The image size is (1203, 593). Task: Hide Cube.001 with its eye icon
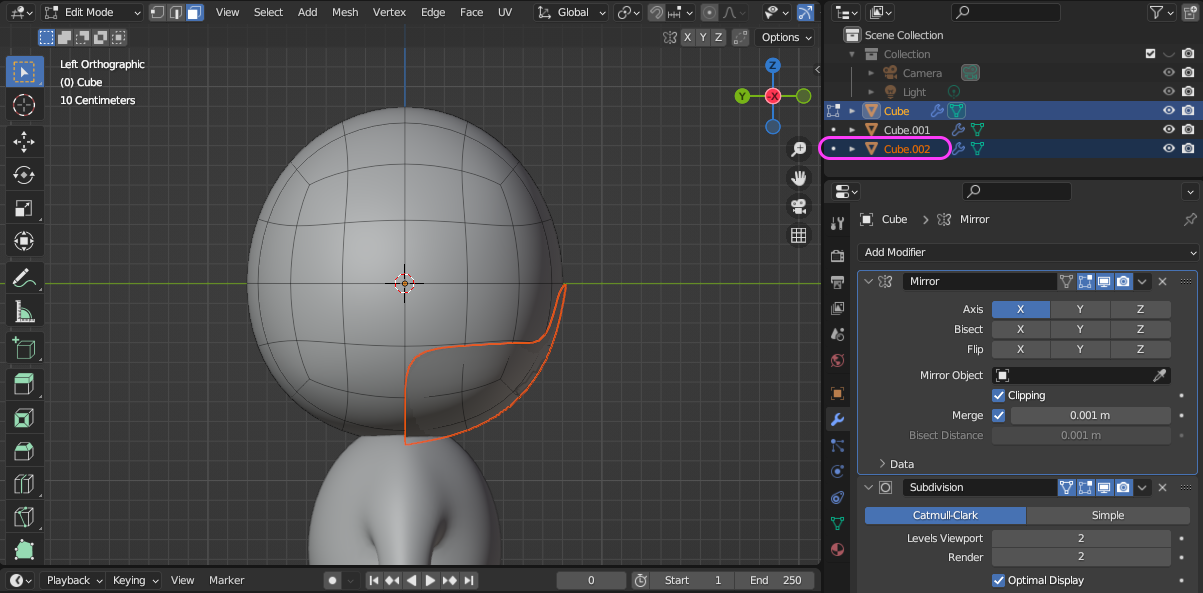pyautogui.click(x=1168, y=130)
